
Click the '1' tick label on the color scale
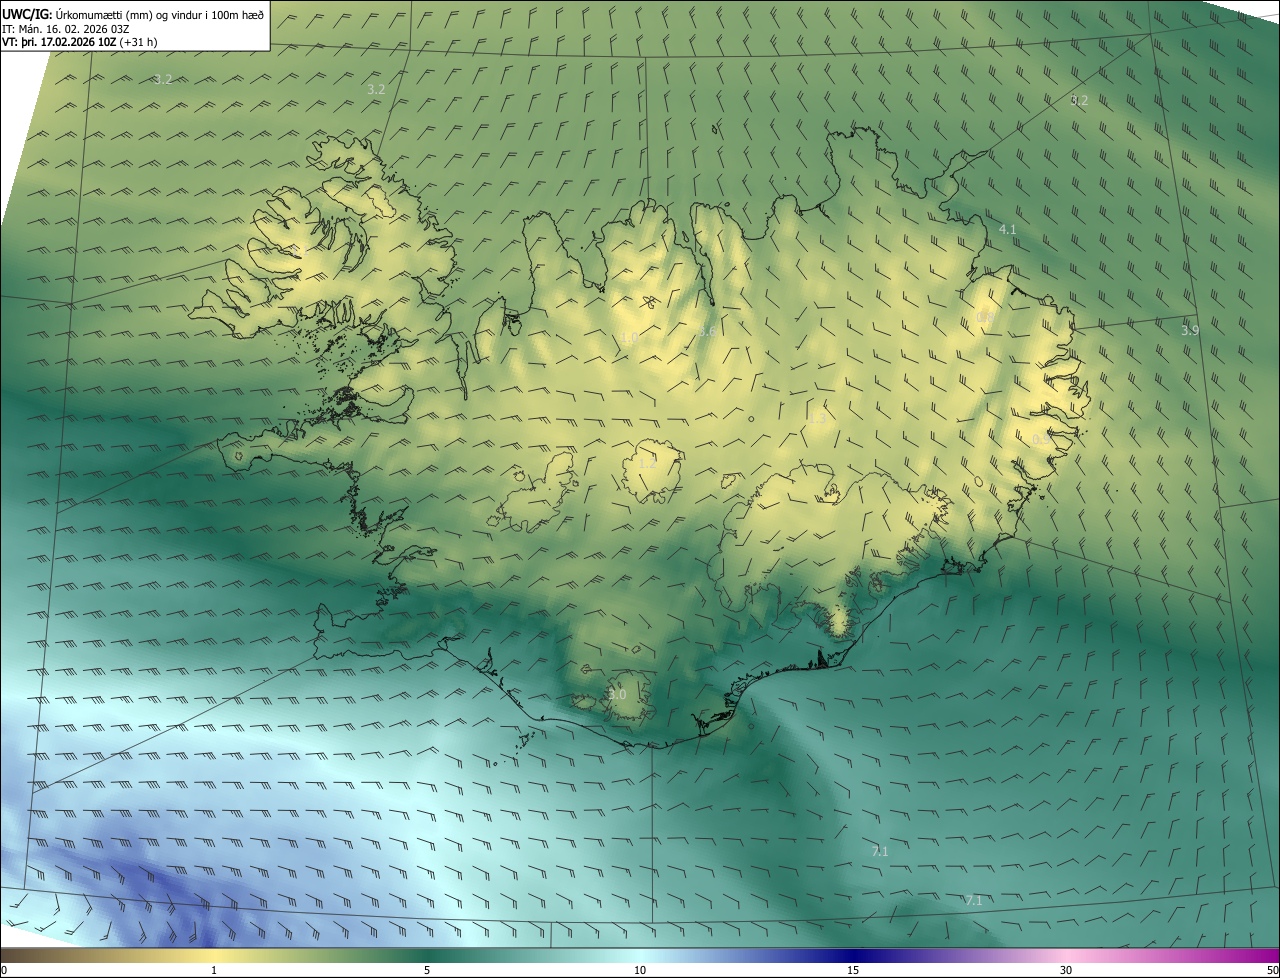214,970
